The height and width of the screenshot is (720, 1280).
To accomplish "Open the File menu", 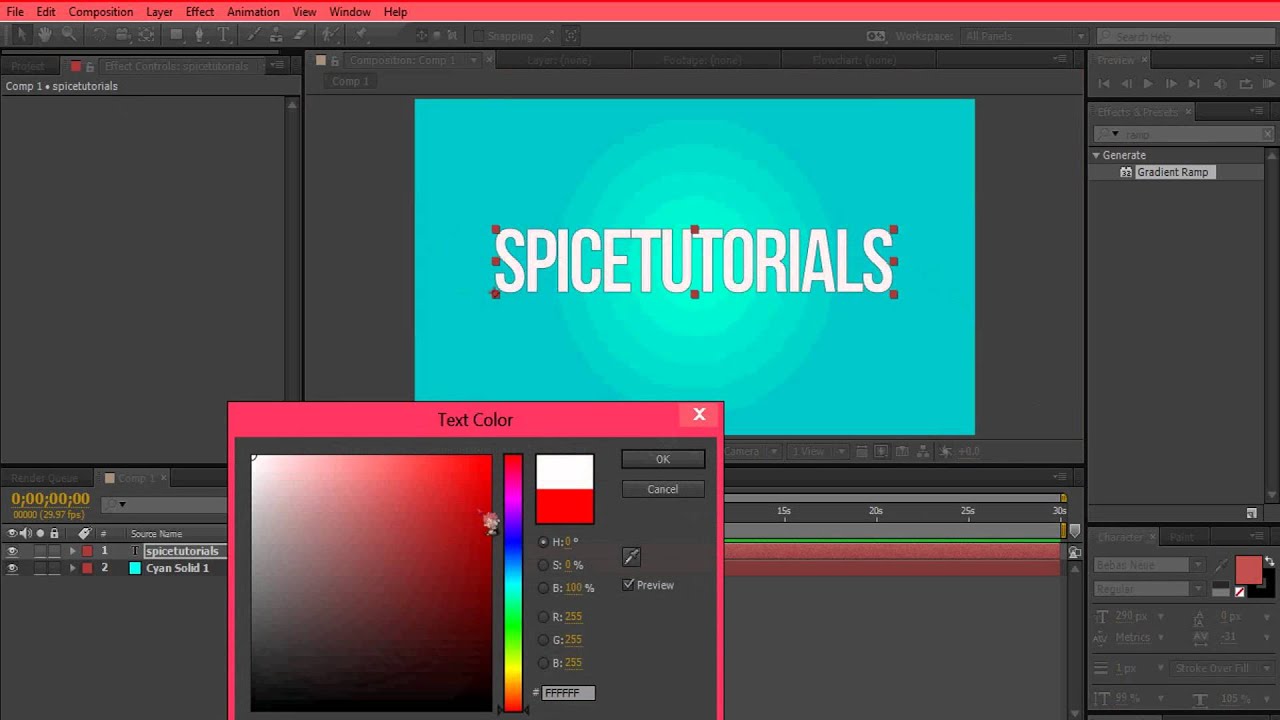I will tap(15, 12).
